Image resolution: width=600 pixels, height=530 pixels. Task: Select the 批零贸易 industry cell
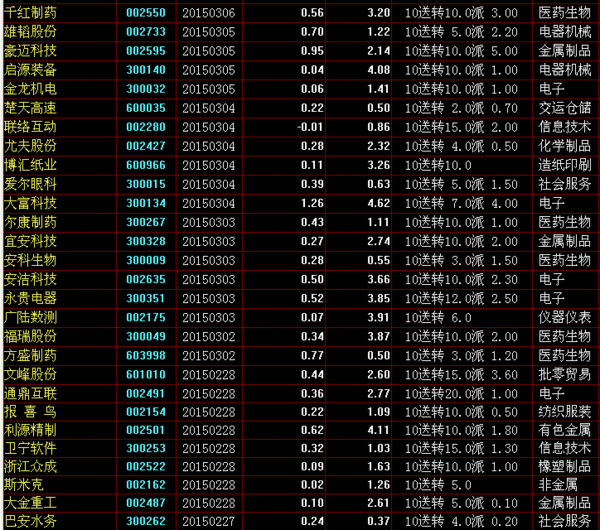pyautogui.click(x=564, y=374)
